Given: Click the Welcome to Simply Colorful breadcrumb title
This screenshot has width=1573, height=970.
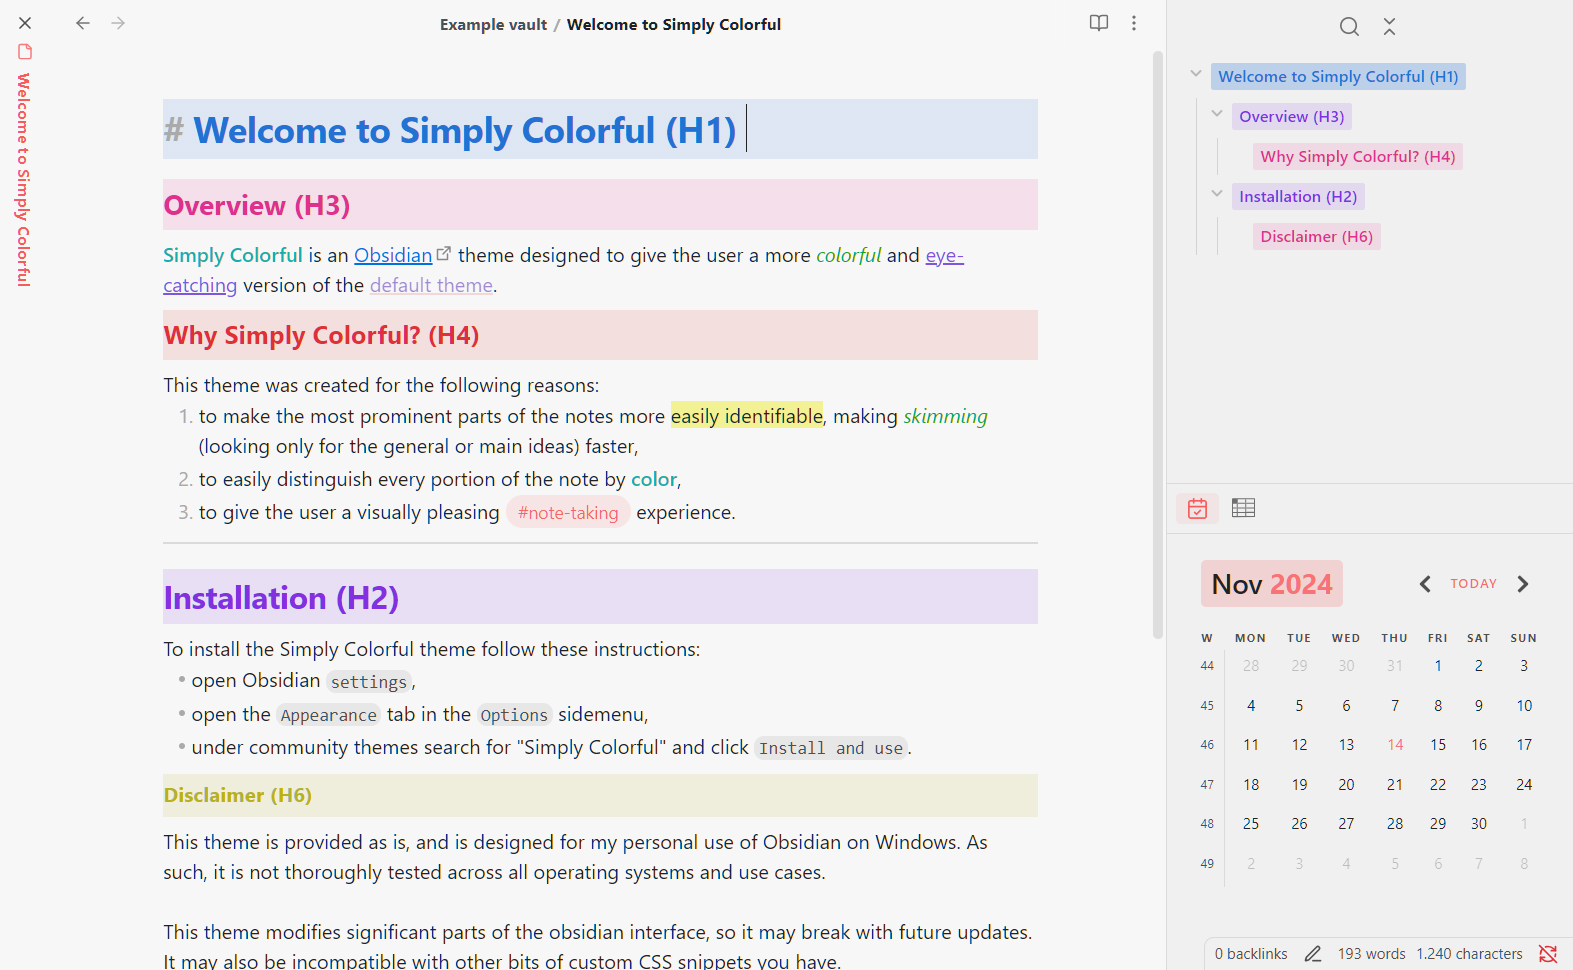Looking at the screenshot, I should (x=674, y=24).
